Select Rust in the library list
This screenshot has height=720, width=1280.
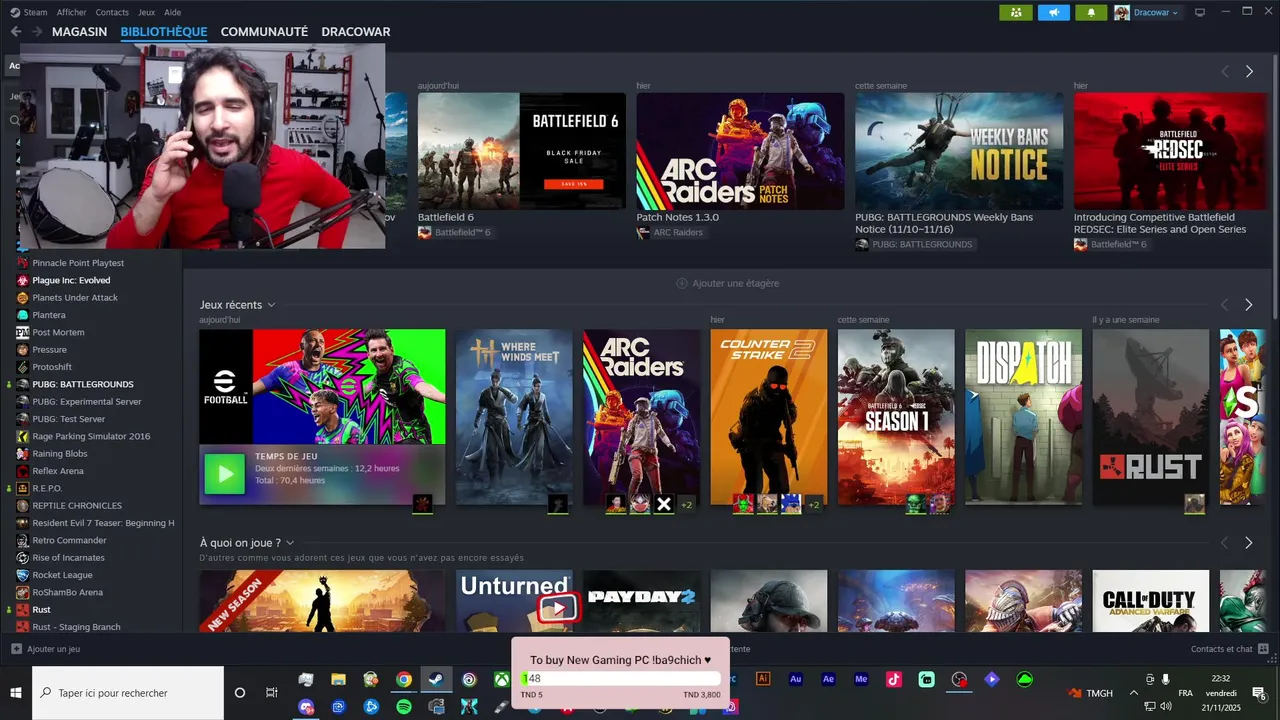[41, 610]
